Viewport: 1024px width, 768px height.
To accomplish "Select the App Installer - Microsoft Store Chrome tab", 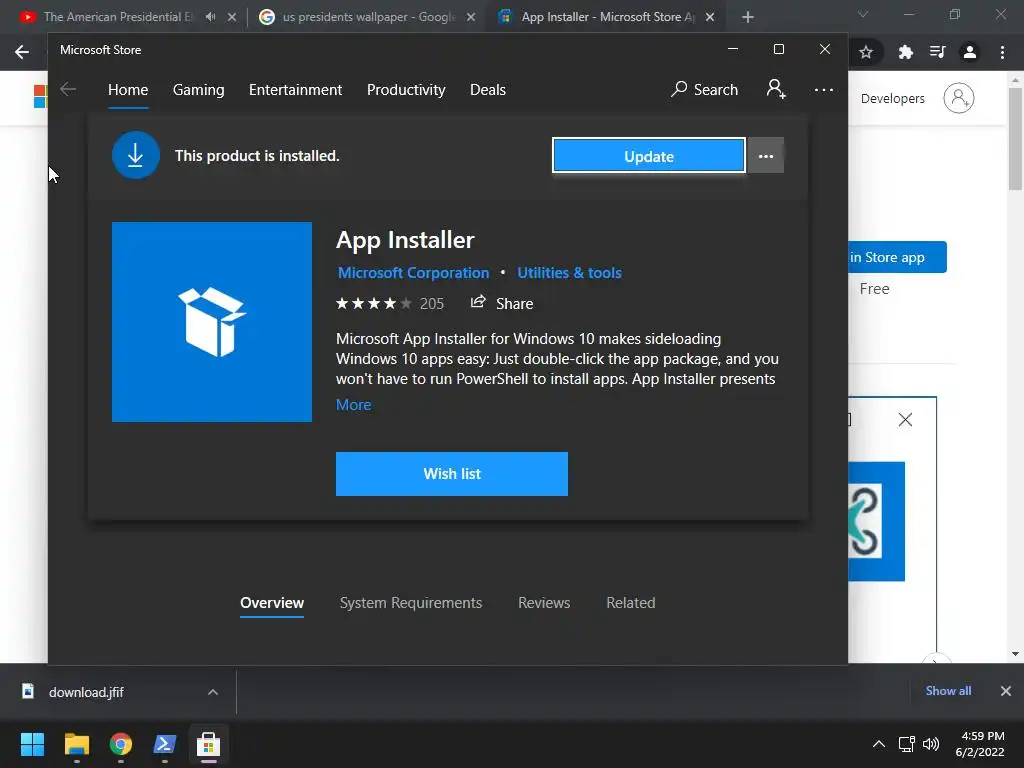I will click(607, 17).
